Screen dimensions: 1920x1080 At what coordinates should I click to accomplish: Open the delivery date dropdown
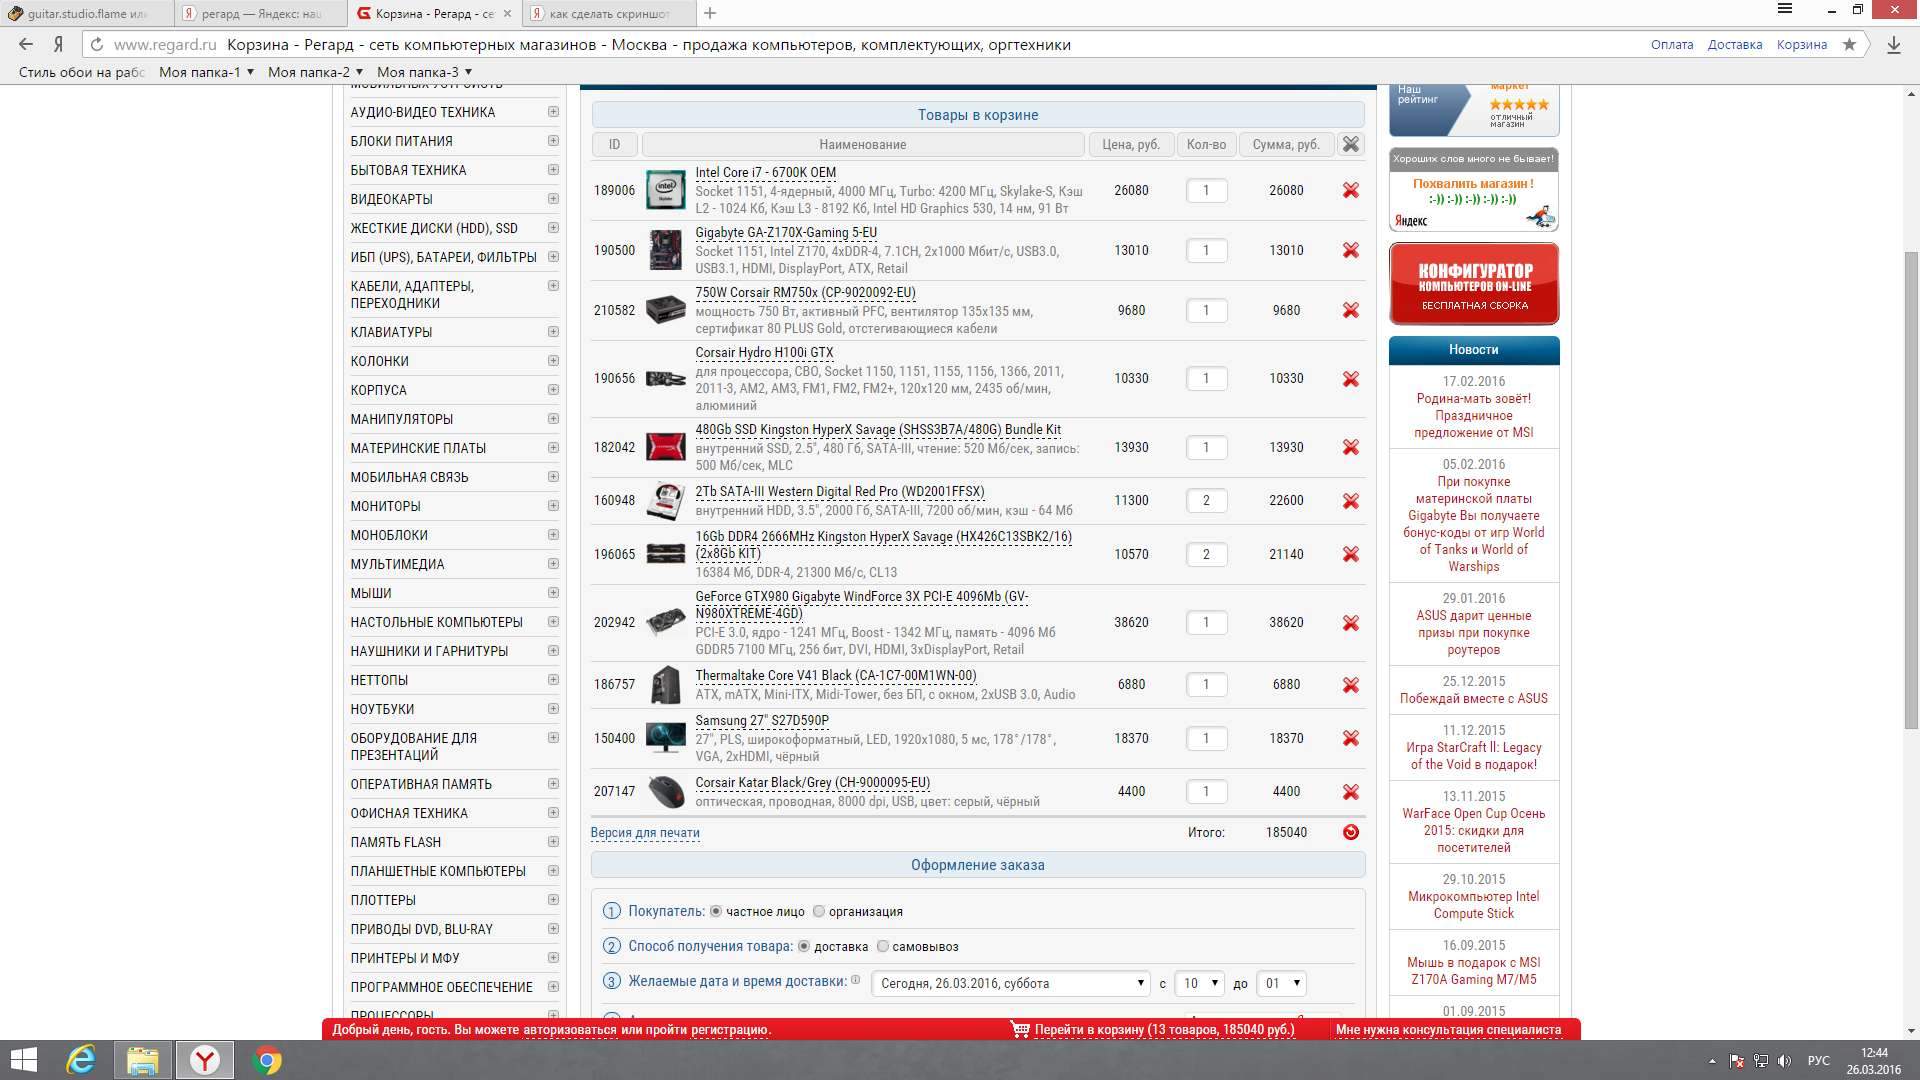[x=1010, y=983]
